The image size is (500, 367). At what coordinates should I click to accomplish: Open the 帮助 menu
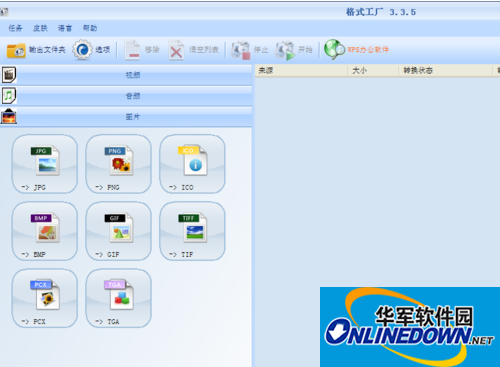pyautogui.click(x=90, y=28)
